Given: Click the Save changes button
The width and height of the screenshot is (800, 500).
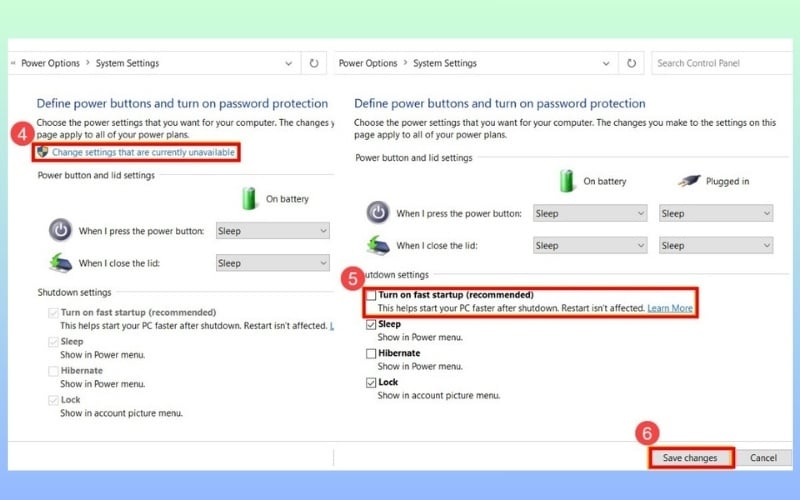Looking at the screenshot, I should coord(690,458).
